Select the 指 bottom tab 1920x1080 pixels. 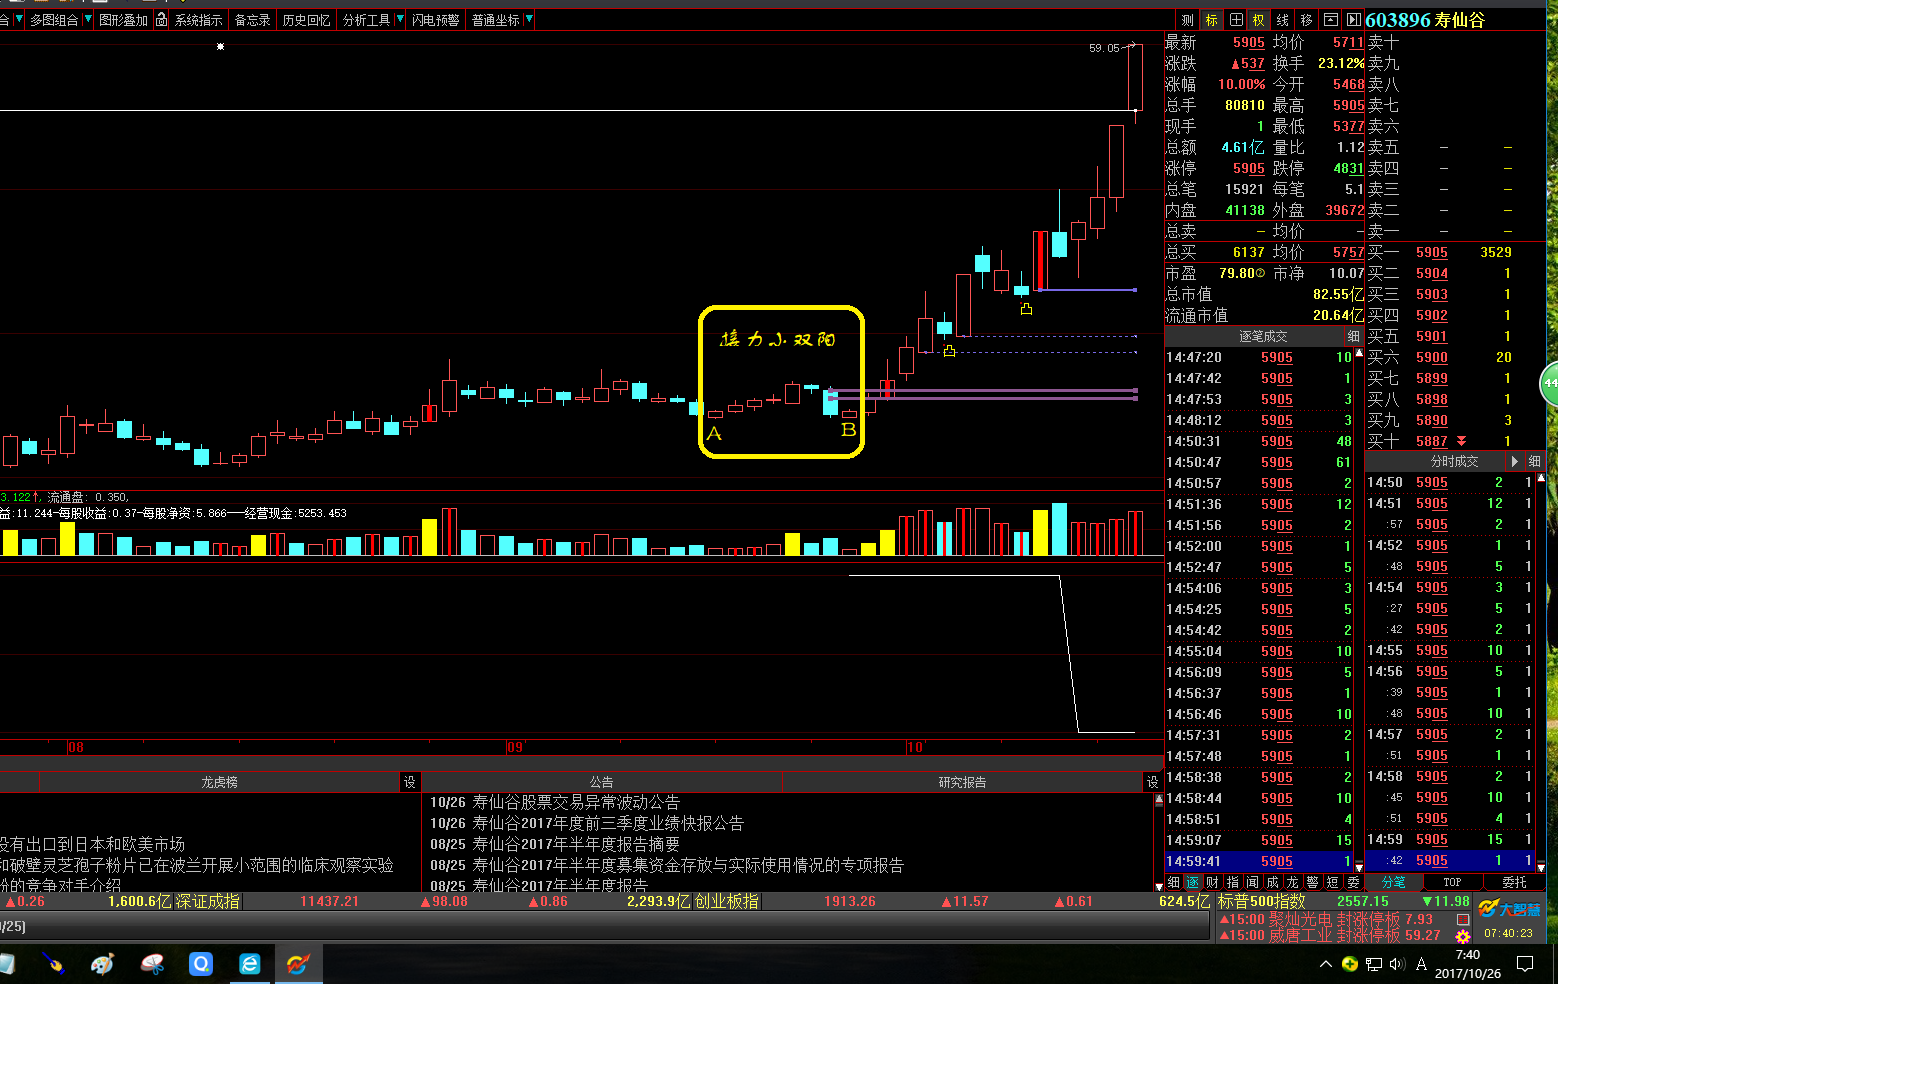(x=1233, y=882)
